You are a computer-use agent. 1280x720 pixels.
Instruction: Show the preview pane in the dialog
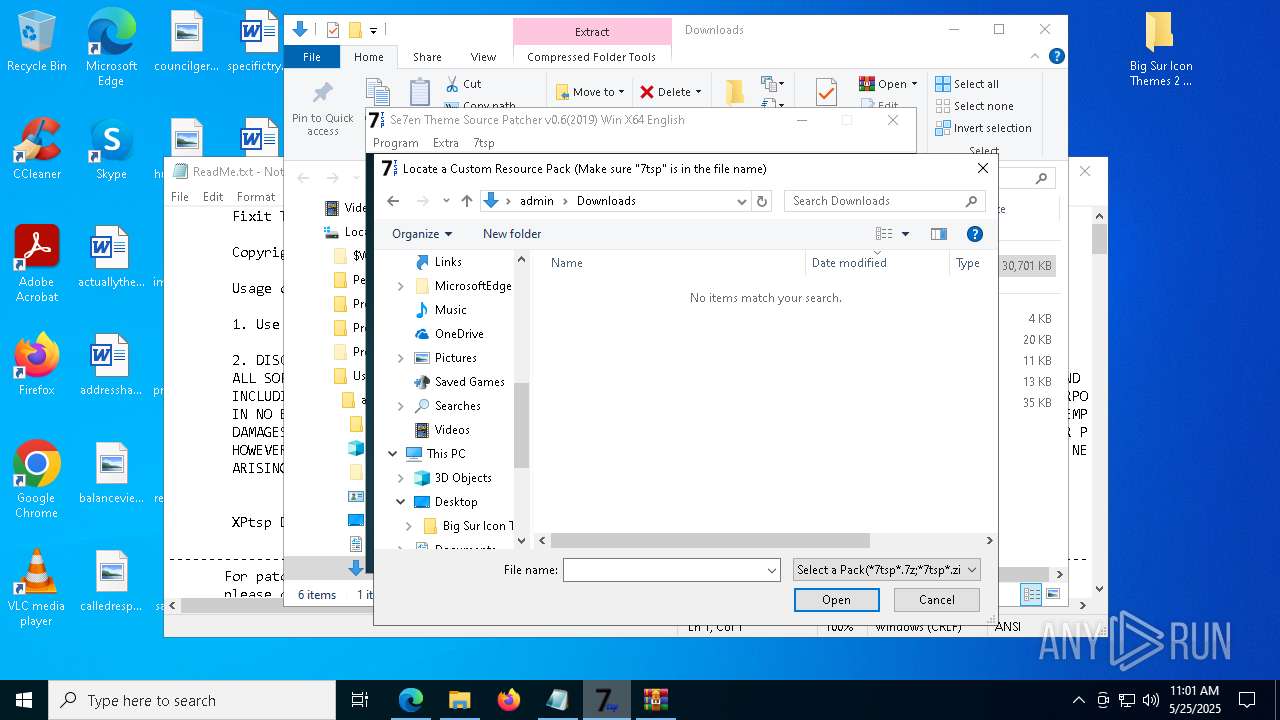(938, 234)
